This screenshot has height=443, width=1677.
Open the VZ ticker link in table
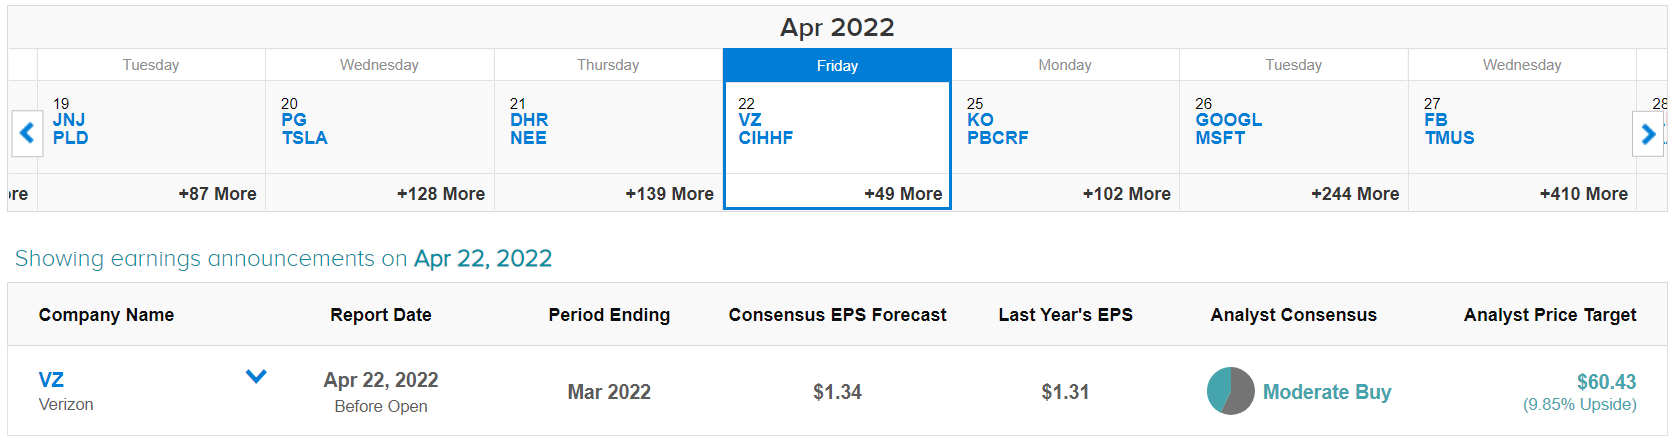click(51, 380)
